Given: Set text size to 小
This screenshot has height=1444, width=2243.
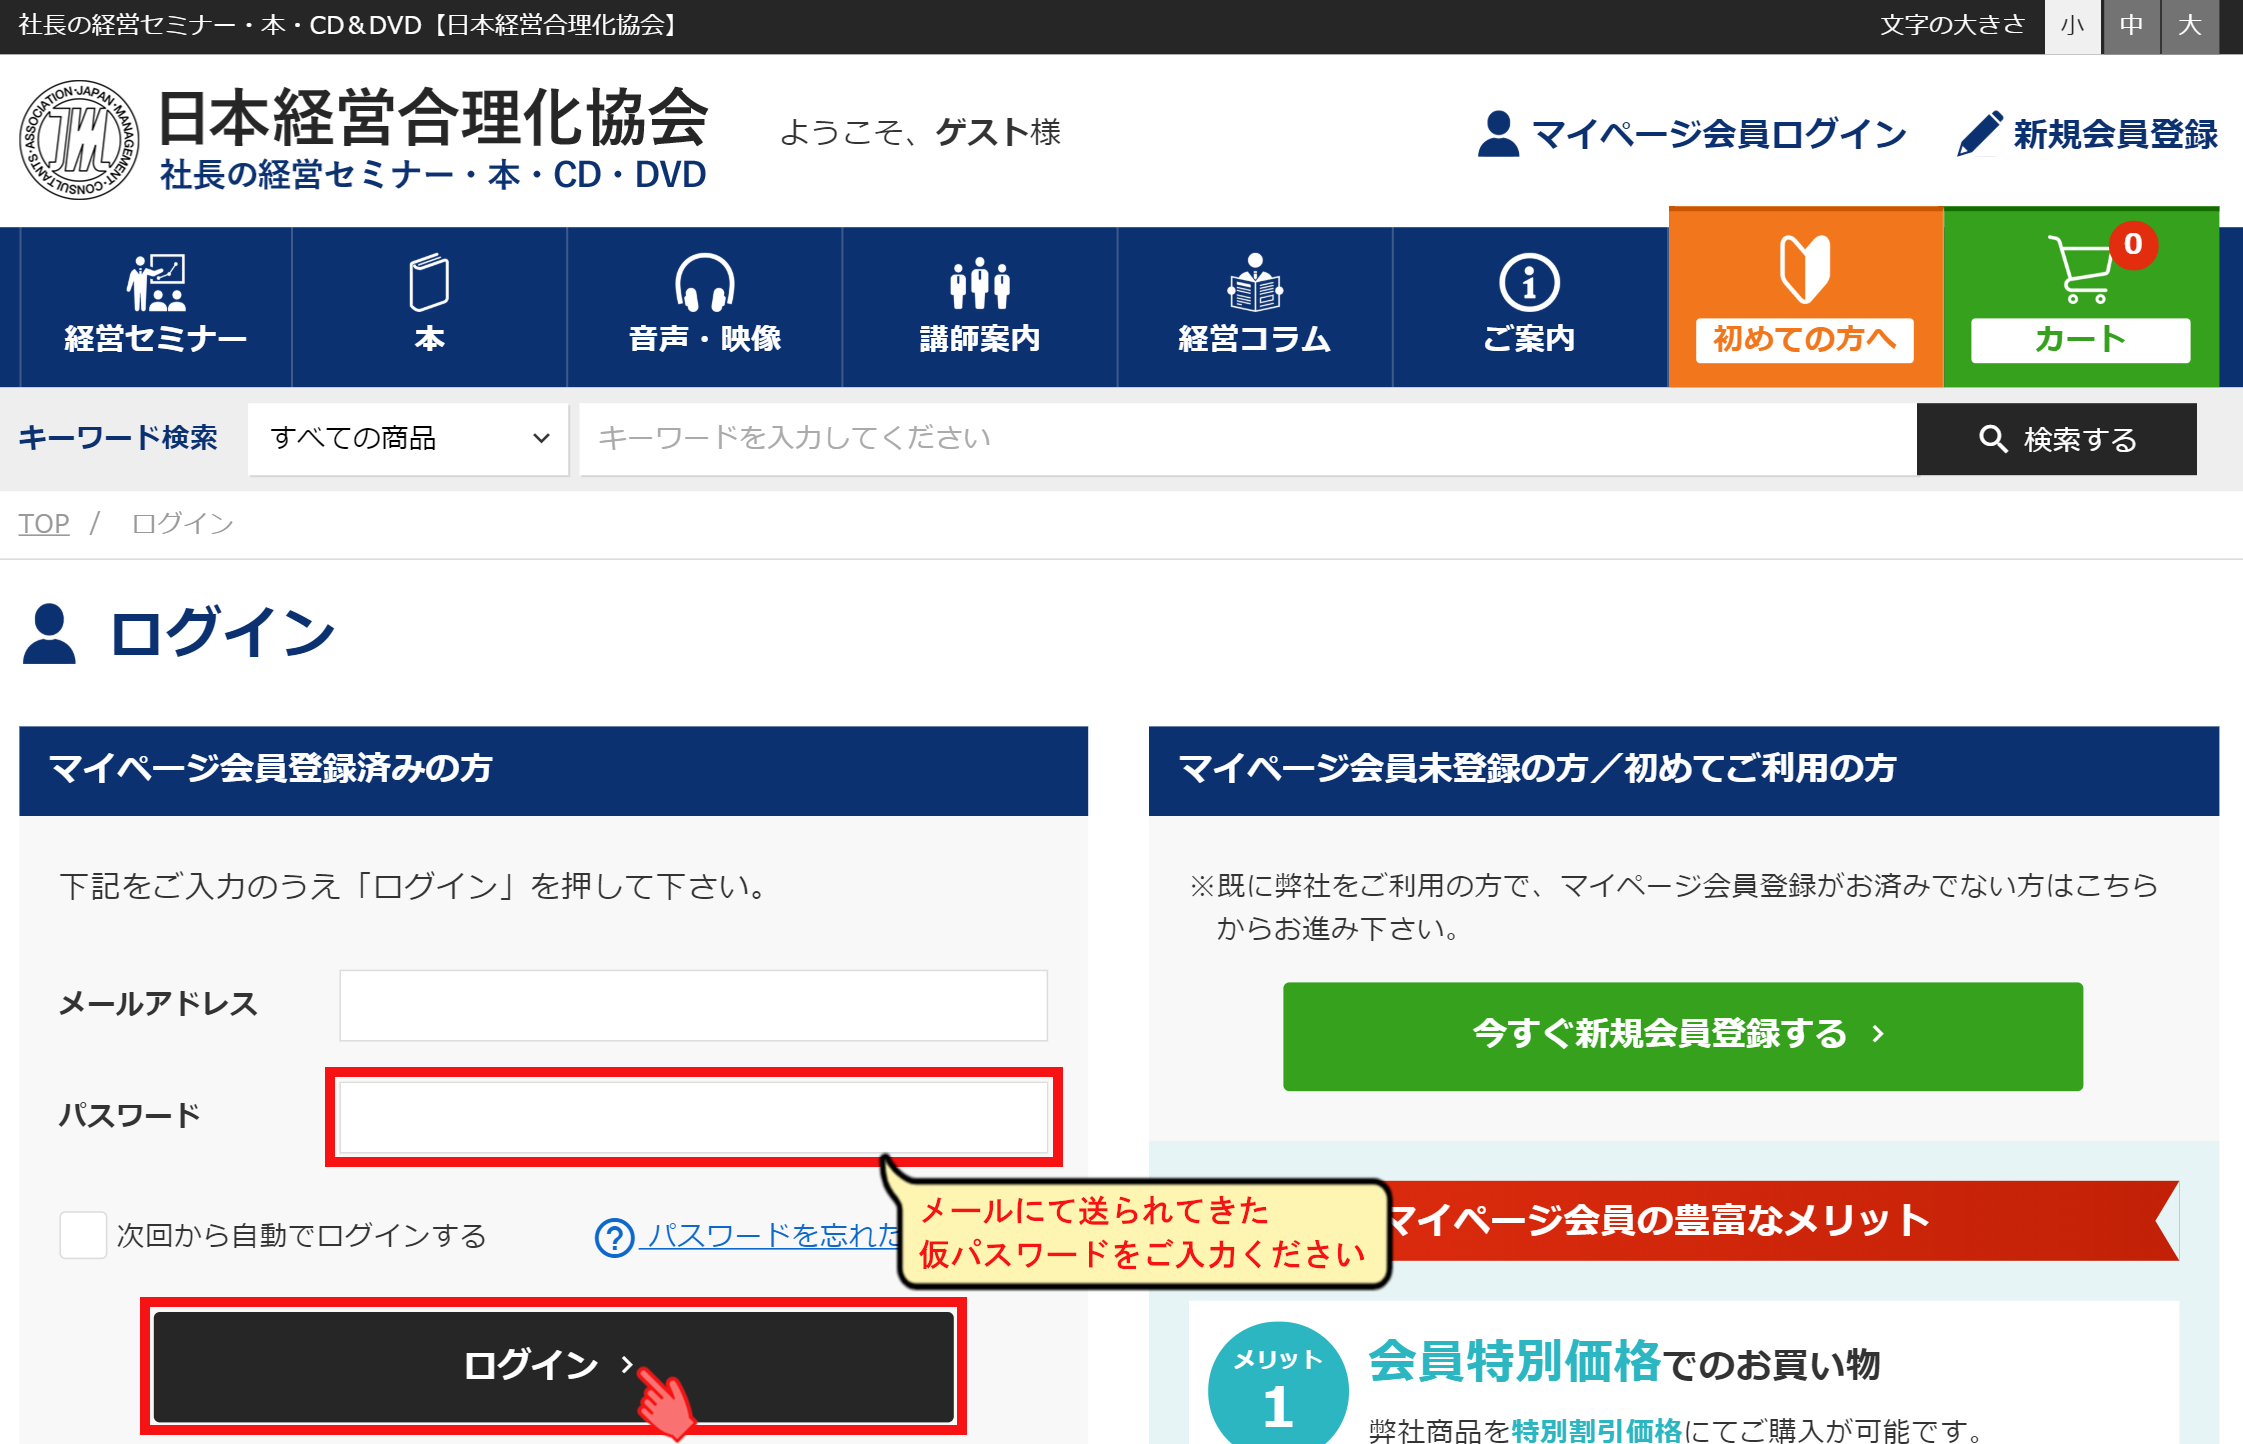Looking at the screenshot, I should click(2072, 26).
